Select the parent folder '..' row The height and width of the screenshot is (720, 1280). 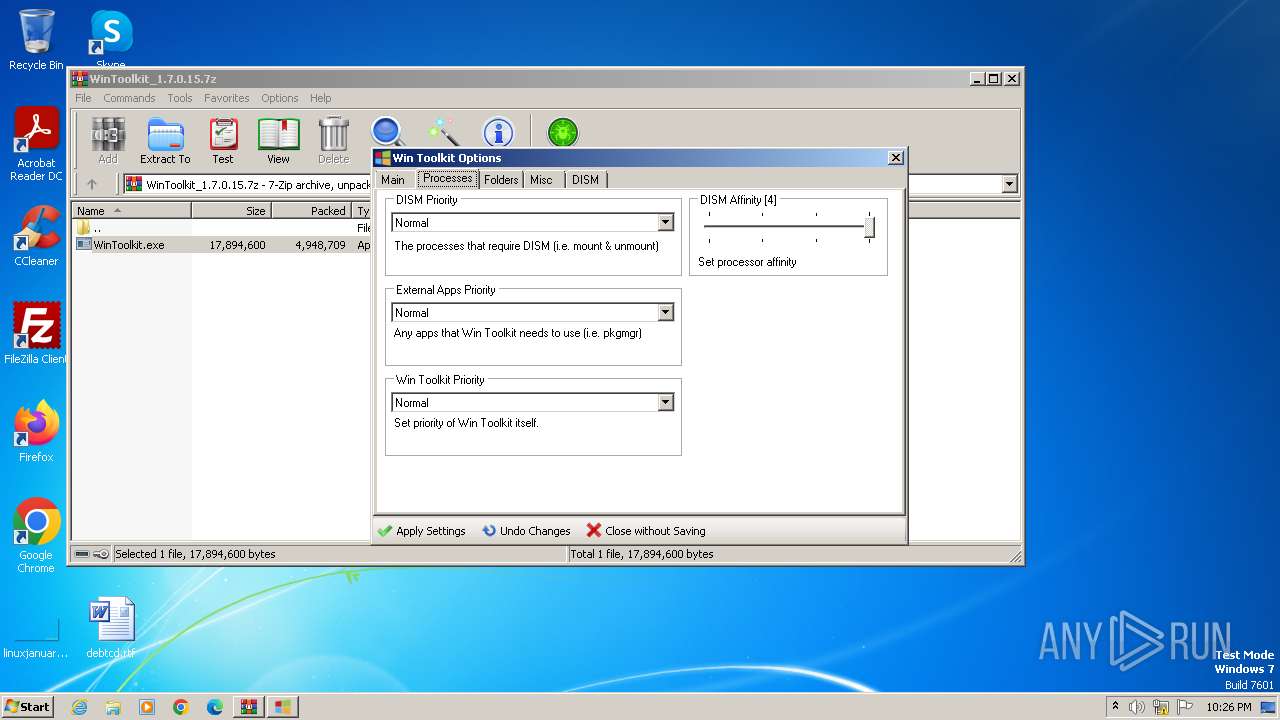coord(223,228)
